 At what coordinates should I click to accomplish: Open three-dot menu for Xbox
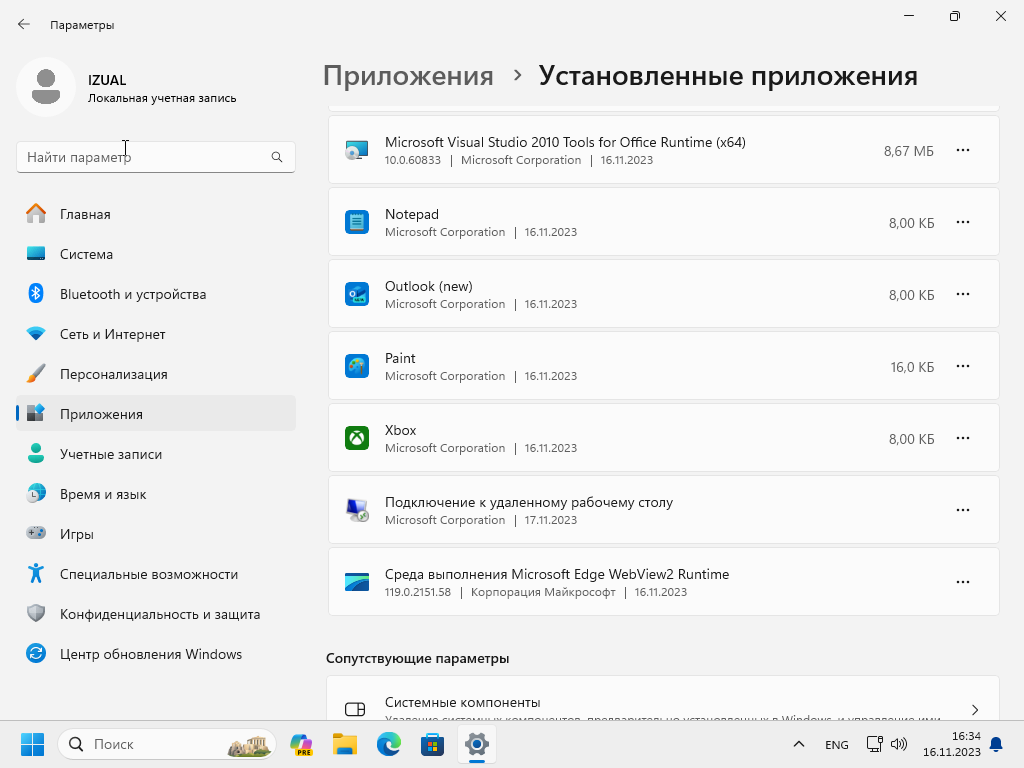click(963, 438)
